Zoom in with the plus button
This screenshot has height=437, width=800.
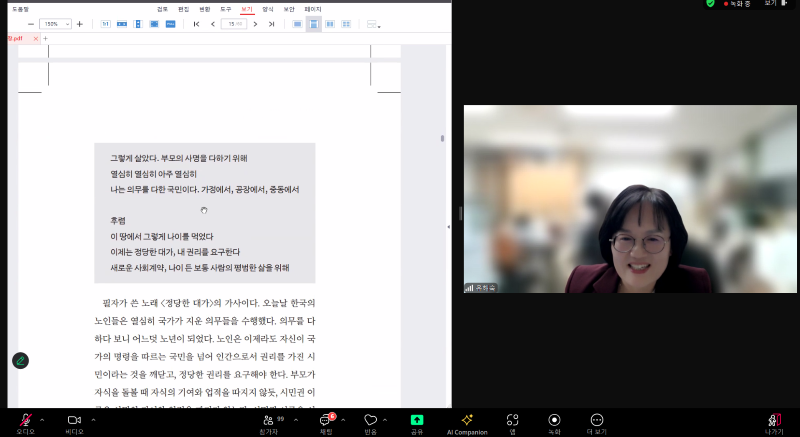point(80,24)
